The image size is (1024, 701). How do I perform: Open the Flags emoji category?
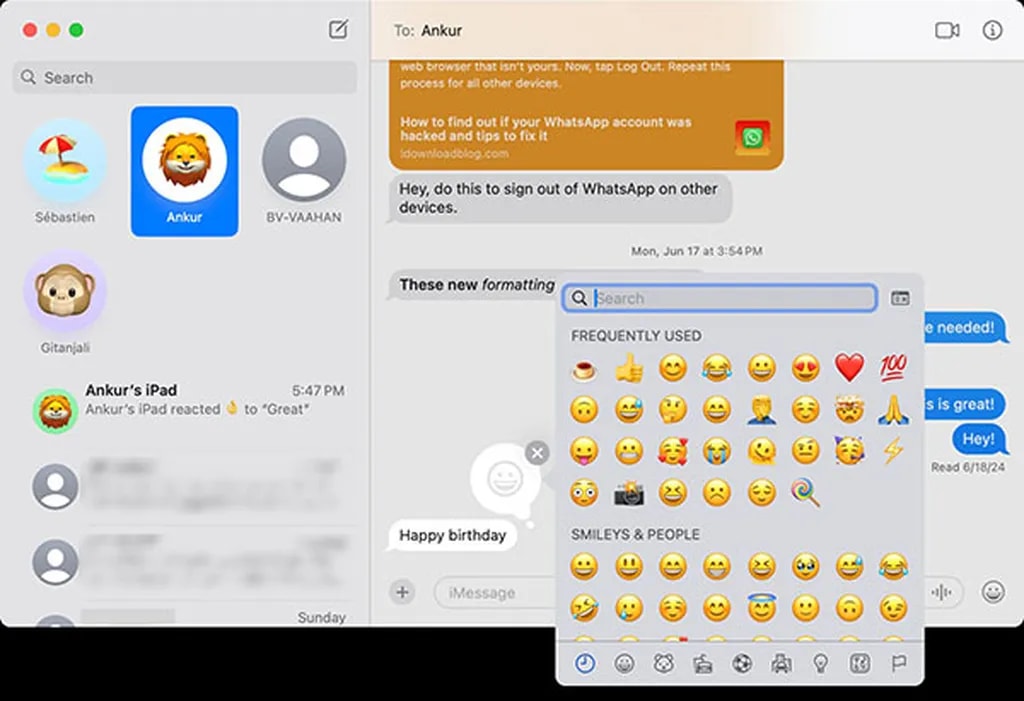pyautogui.click(x=897, y=662)
